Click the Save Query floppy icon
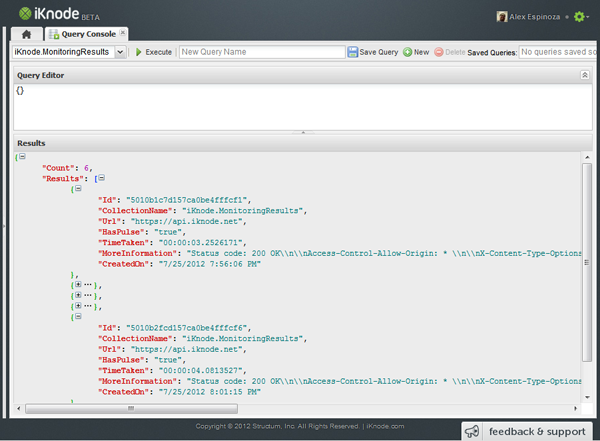 352,52
